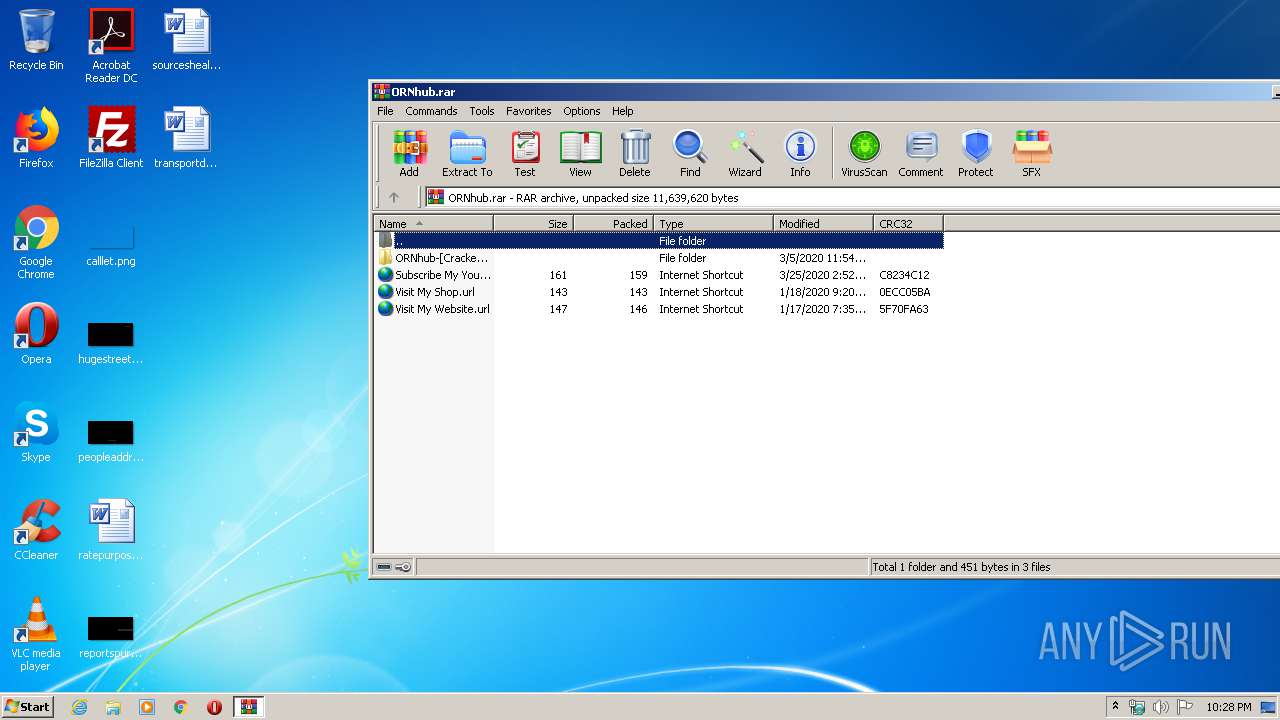Sort file list by CRC32 column
Viewport: 1280px width, 720px height.
[x=908, y=223]
